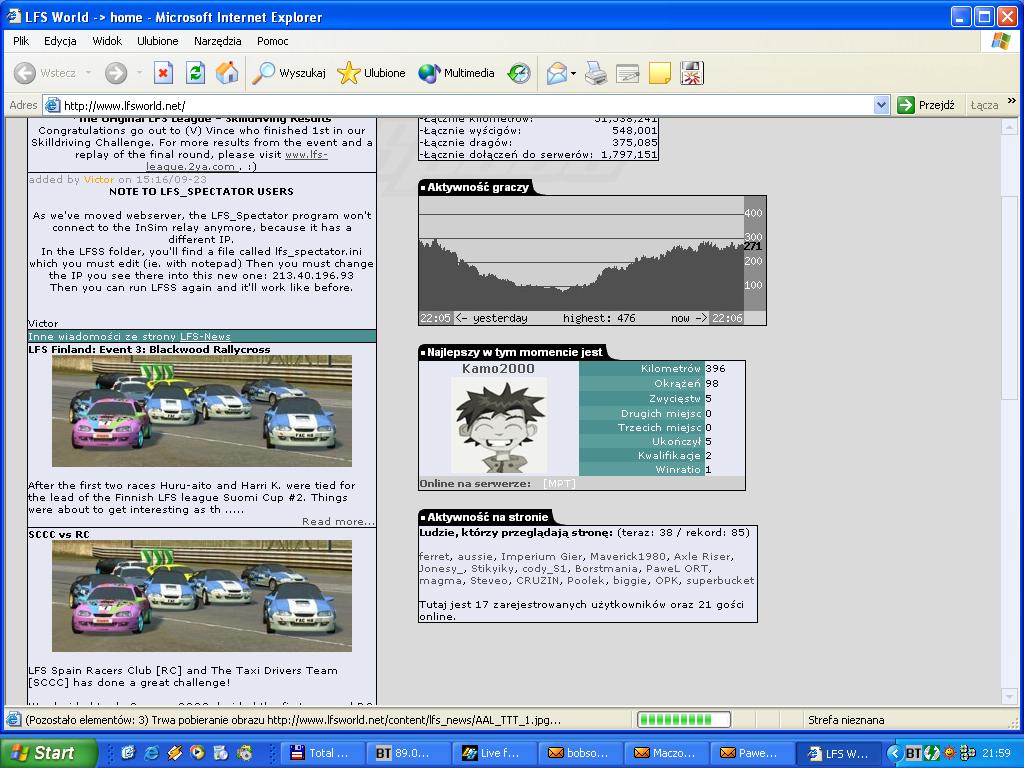This screenshot has width=1024, height=768.
Task: Click username ferret in online list
Action: coord(434,556)
